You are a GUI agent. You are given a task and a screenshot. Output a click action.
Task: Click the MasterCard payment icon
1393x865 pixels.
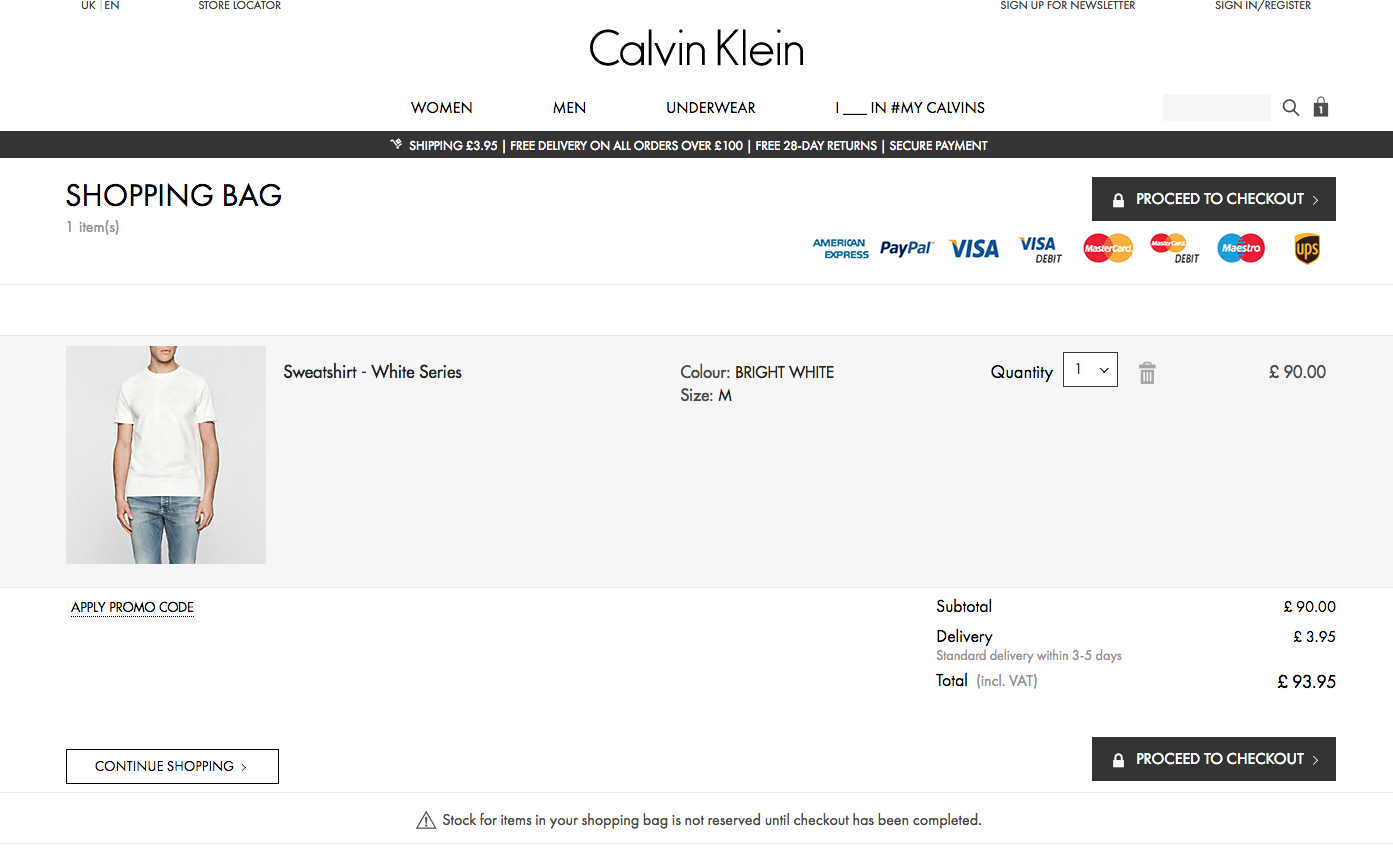click(1107, 248)
